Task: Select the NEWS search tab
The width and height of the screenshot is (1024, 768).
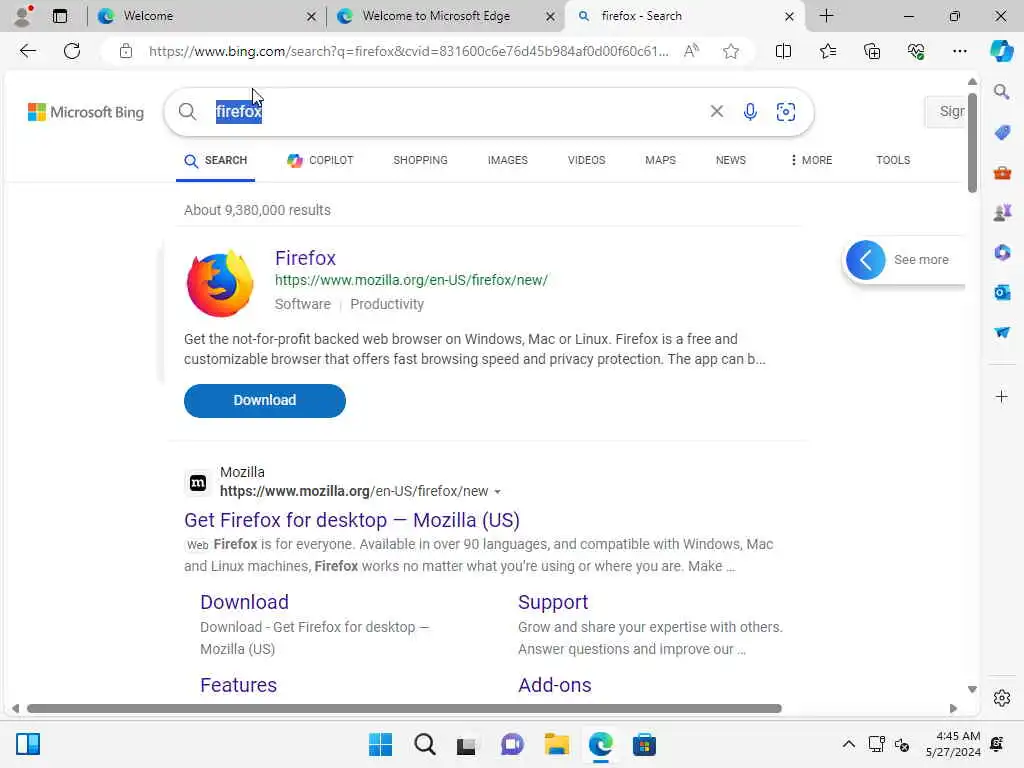Action: coord(730,160)
